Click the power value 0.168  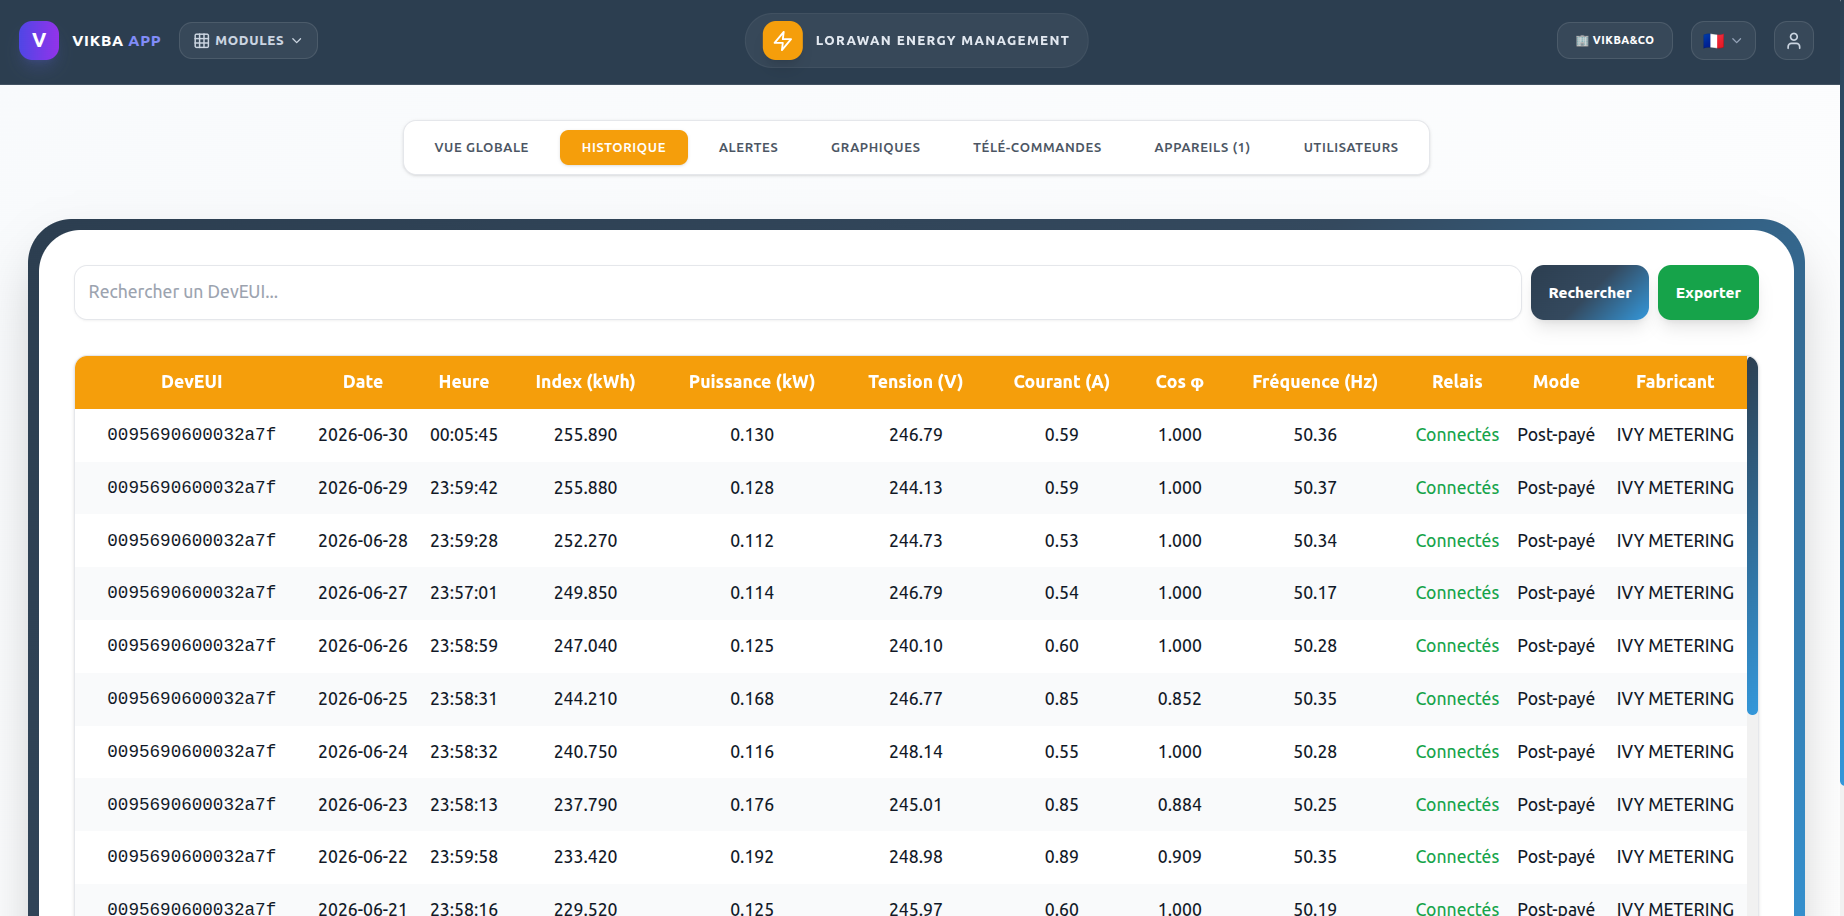tap(752, 699)
